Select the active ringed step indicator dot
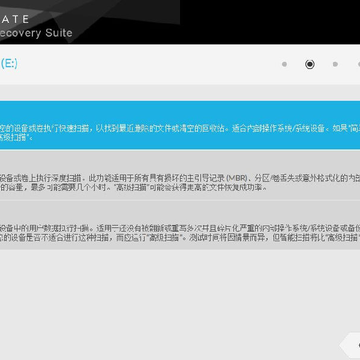The width and height of the screenshot is (360, 360). [x=310, y=64]
